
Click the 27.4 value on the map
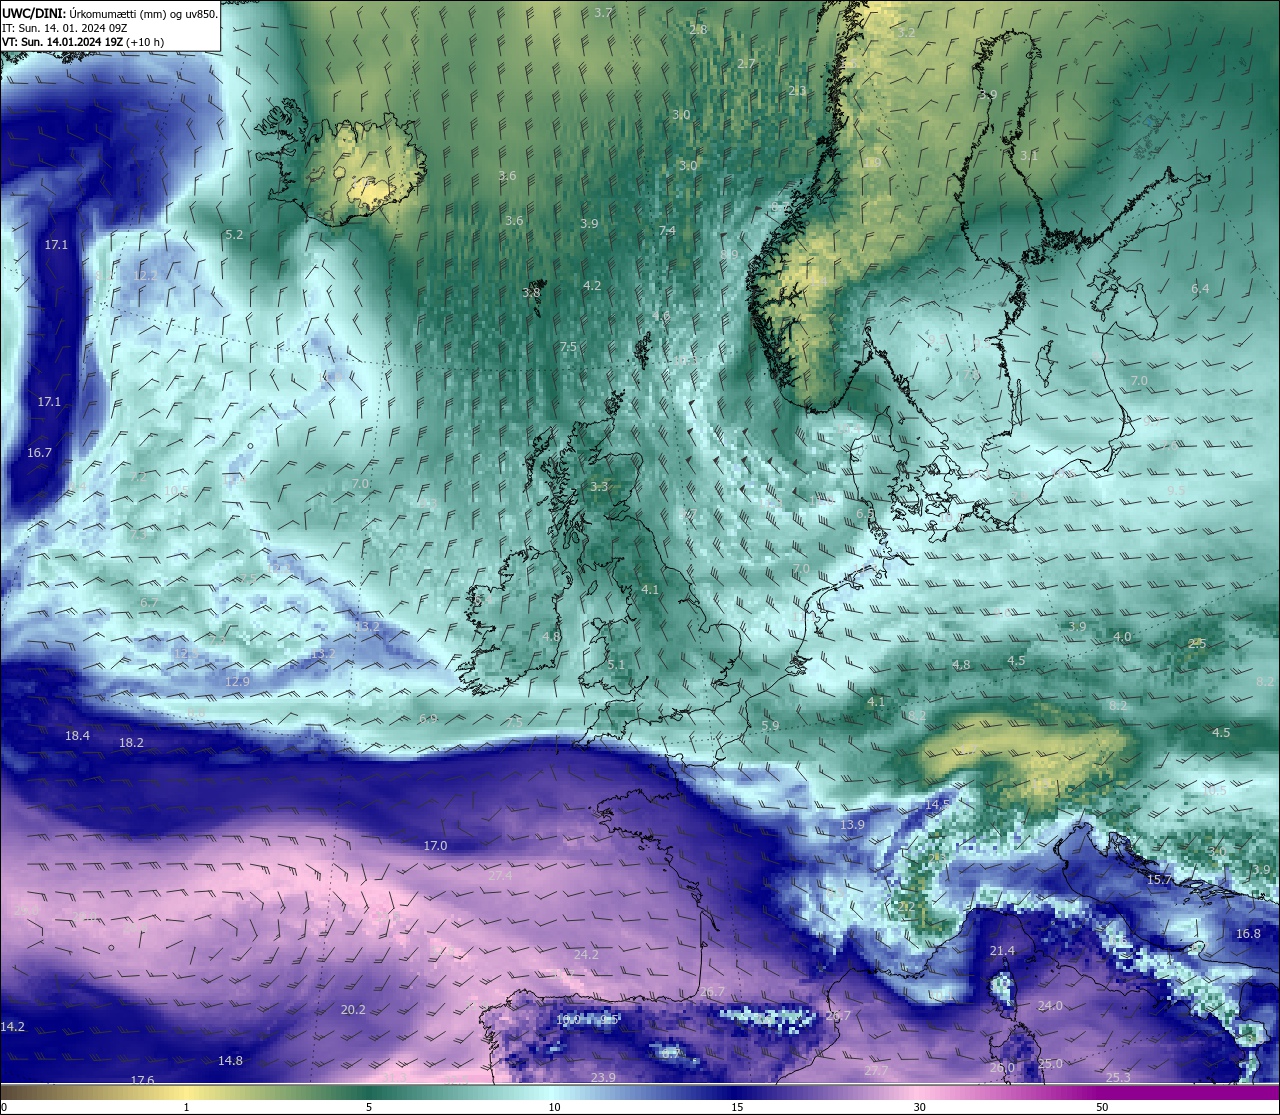[x=500, y=876]
